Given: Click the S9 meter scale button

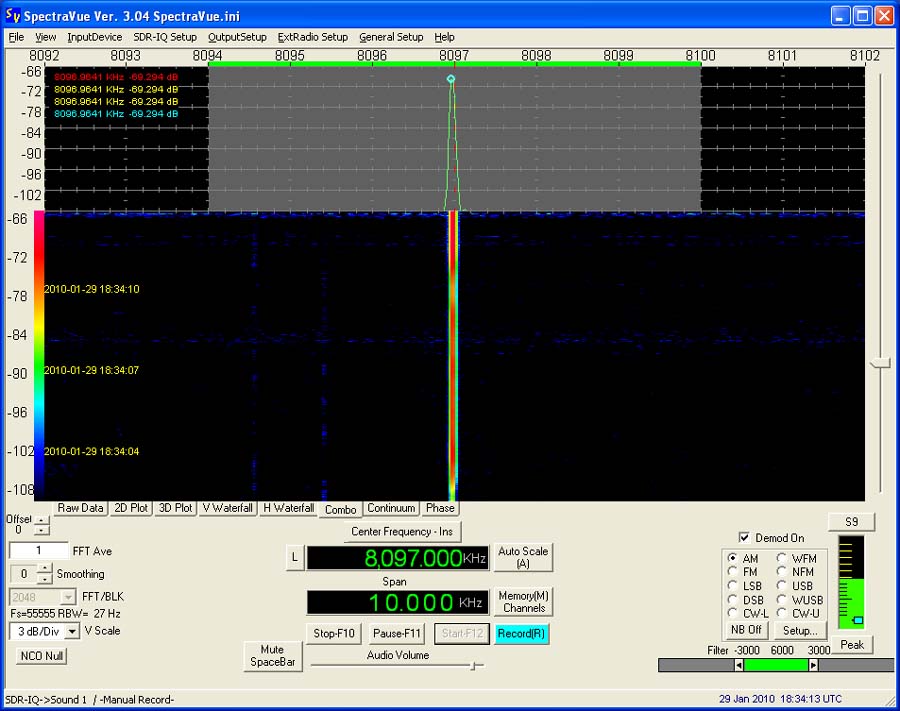Looking at the screenshot, I should [x=852, y=522].
